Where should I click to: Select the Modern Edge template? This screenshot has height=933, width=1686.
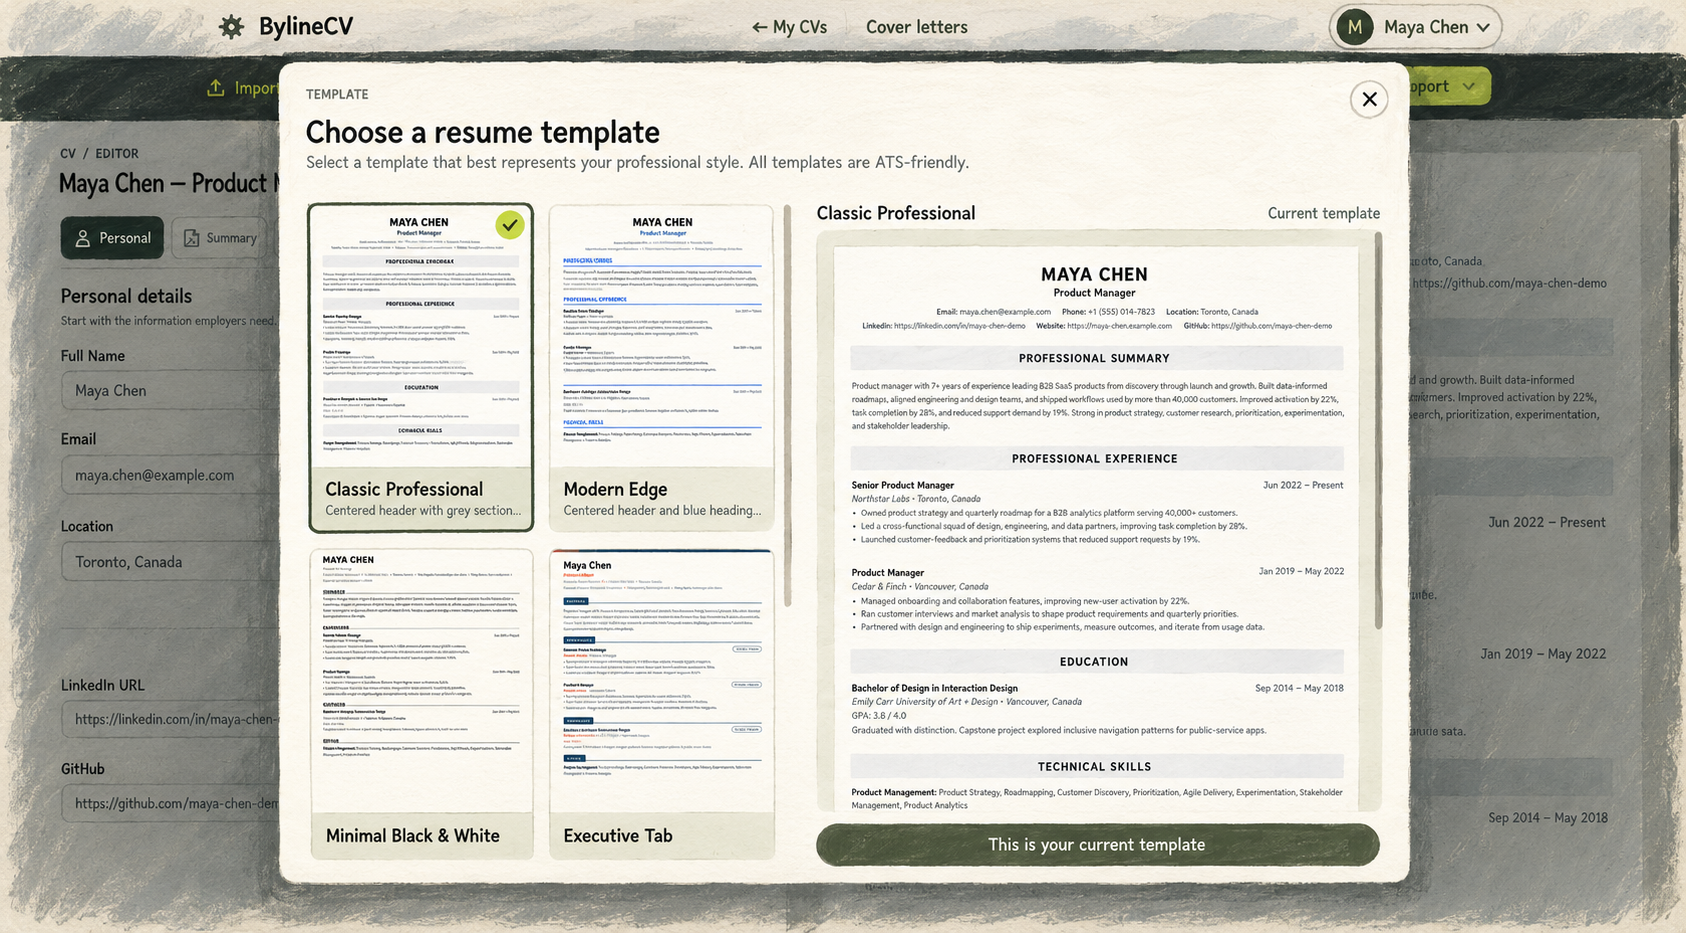point(661,367)
